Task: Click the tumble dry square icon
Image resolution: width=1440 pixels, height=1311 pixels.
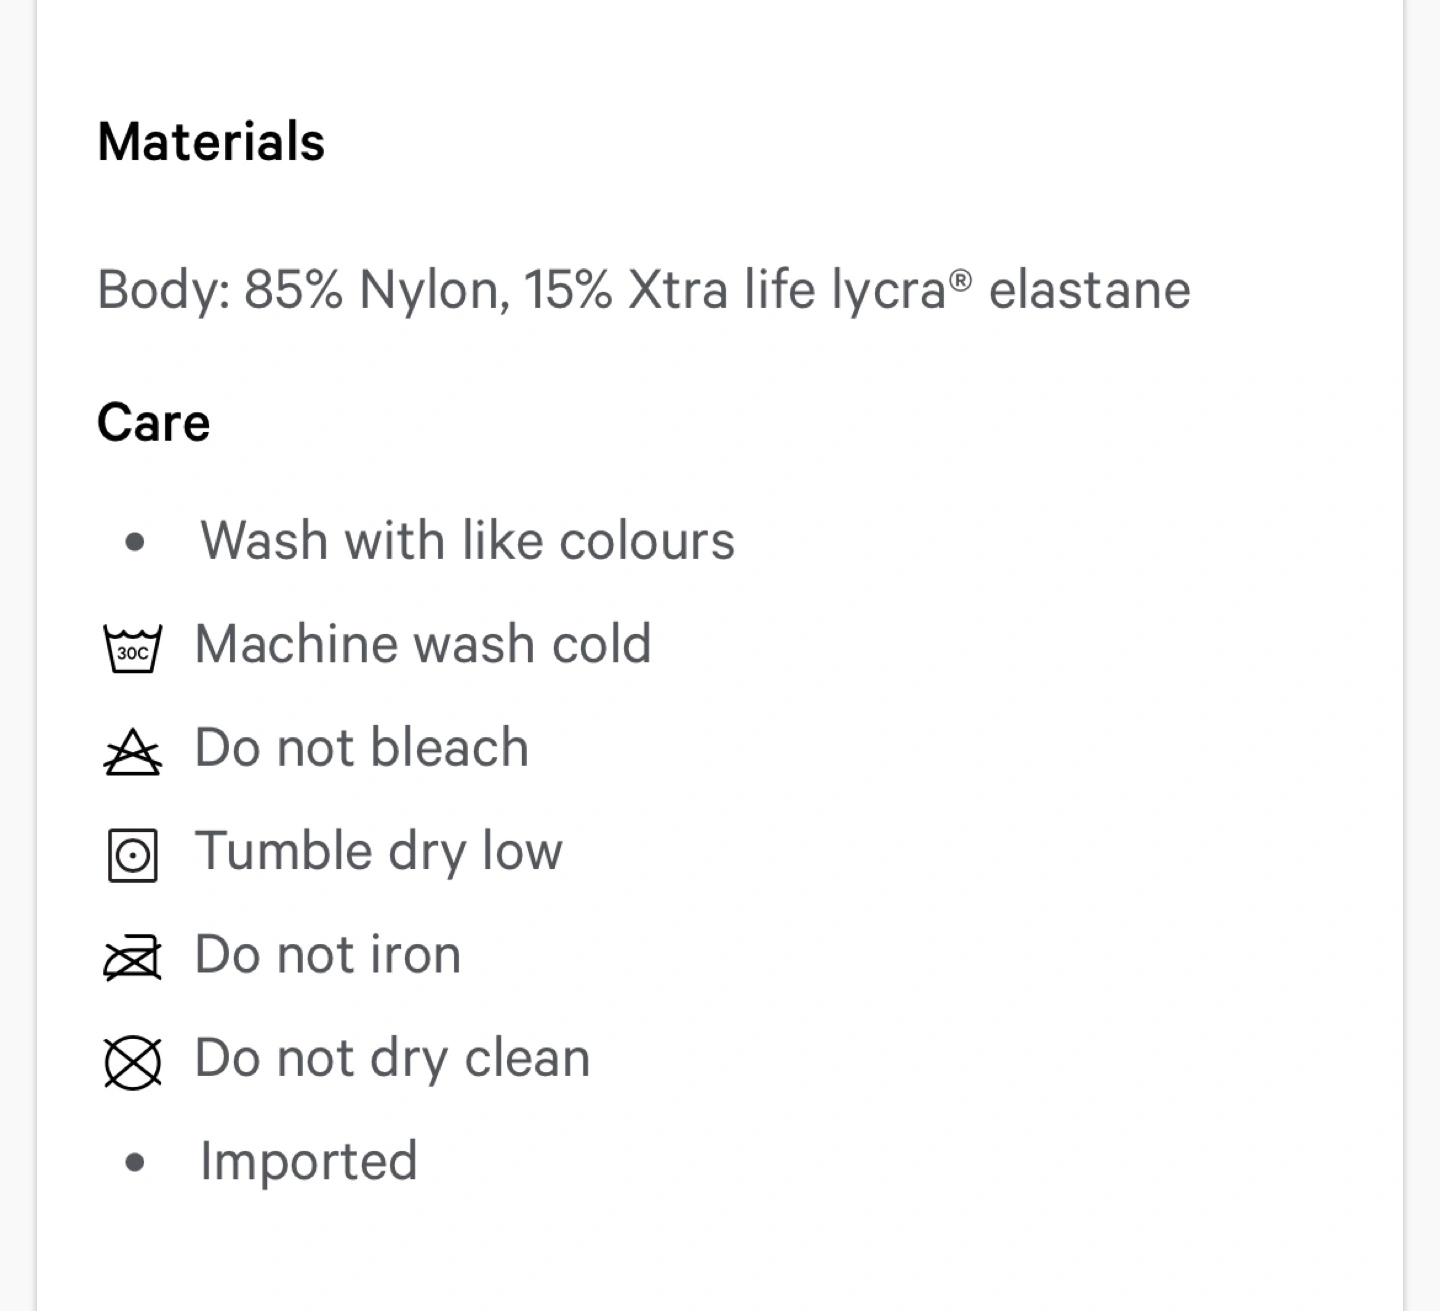Action: click(x=132, y=855)
